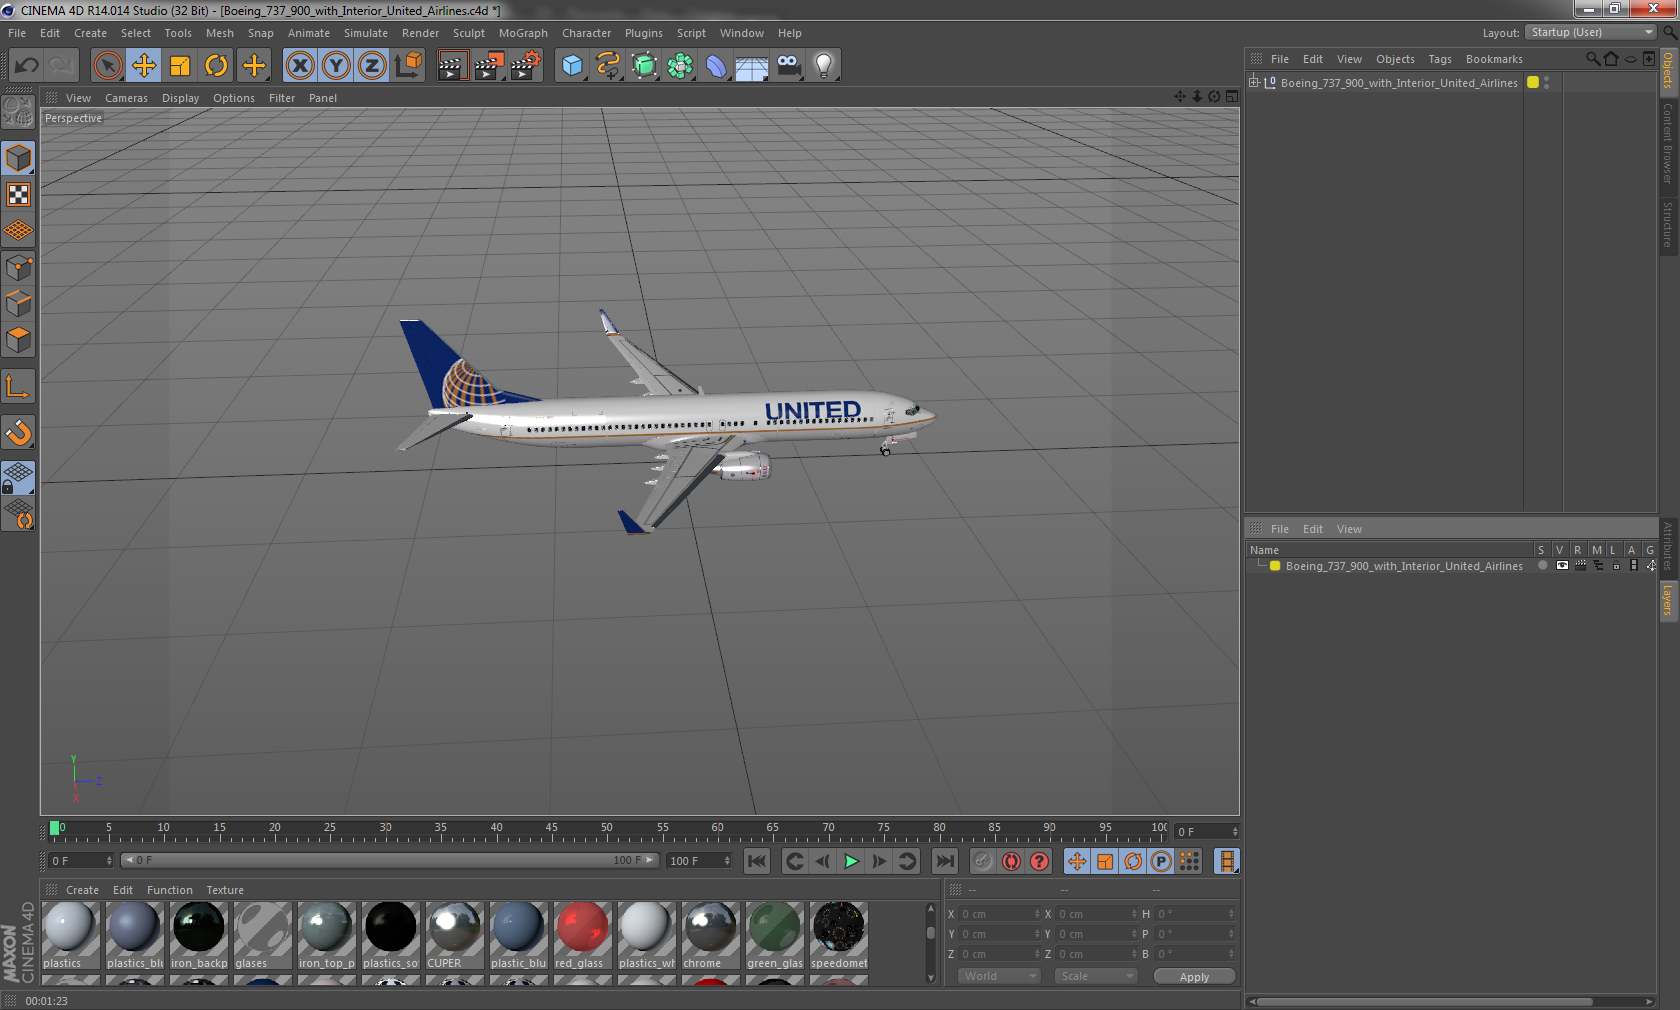The height and width of the screenshot is (1010, 1680).
Task: Click Record Active Objects button
Action: (x=983, y=861)
